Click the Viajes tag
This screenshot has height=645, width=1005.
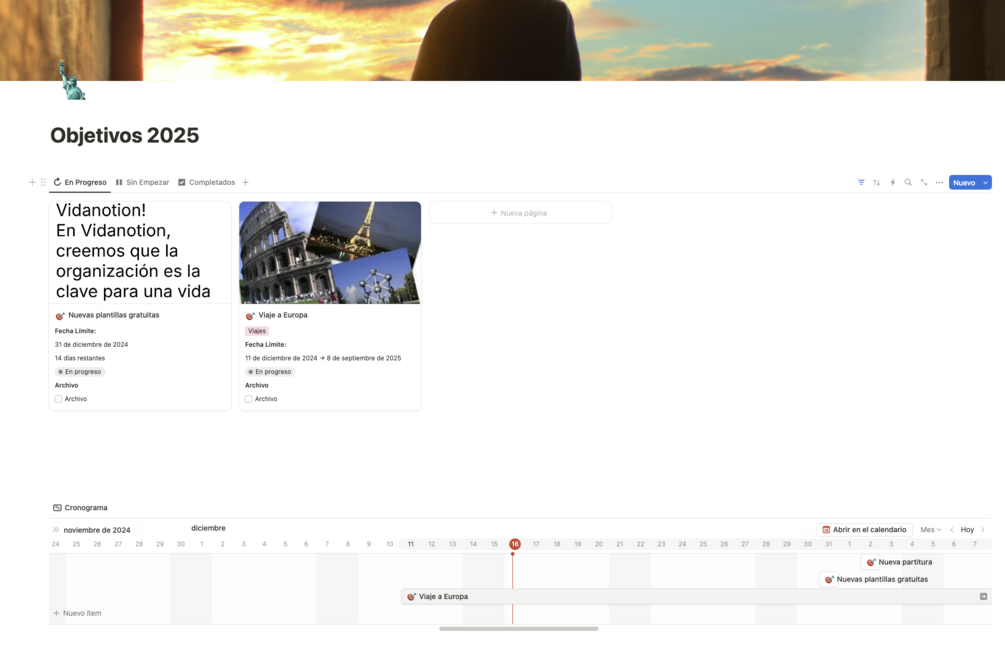pyautogui.click(x=257, y=331)
